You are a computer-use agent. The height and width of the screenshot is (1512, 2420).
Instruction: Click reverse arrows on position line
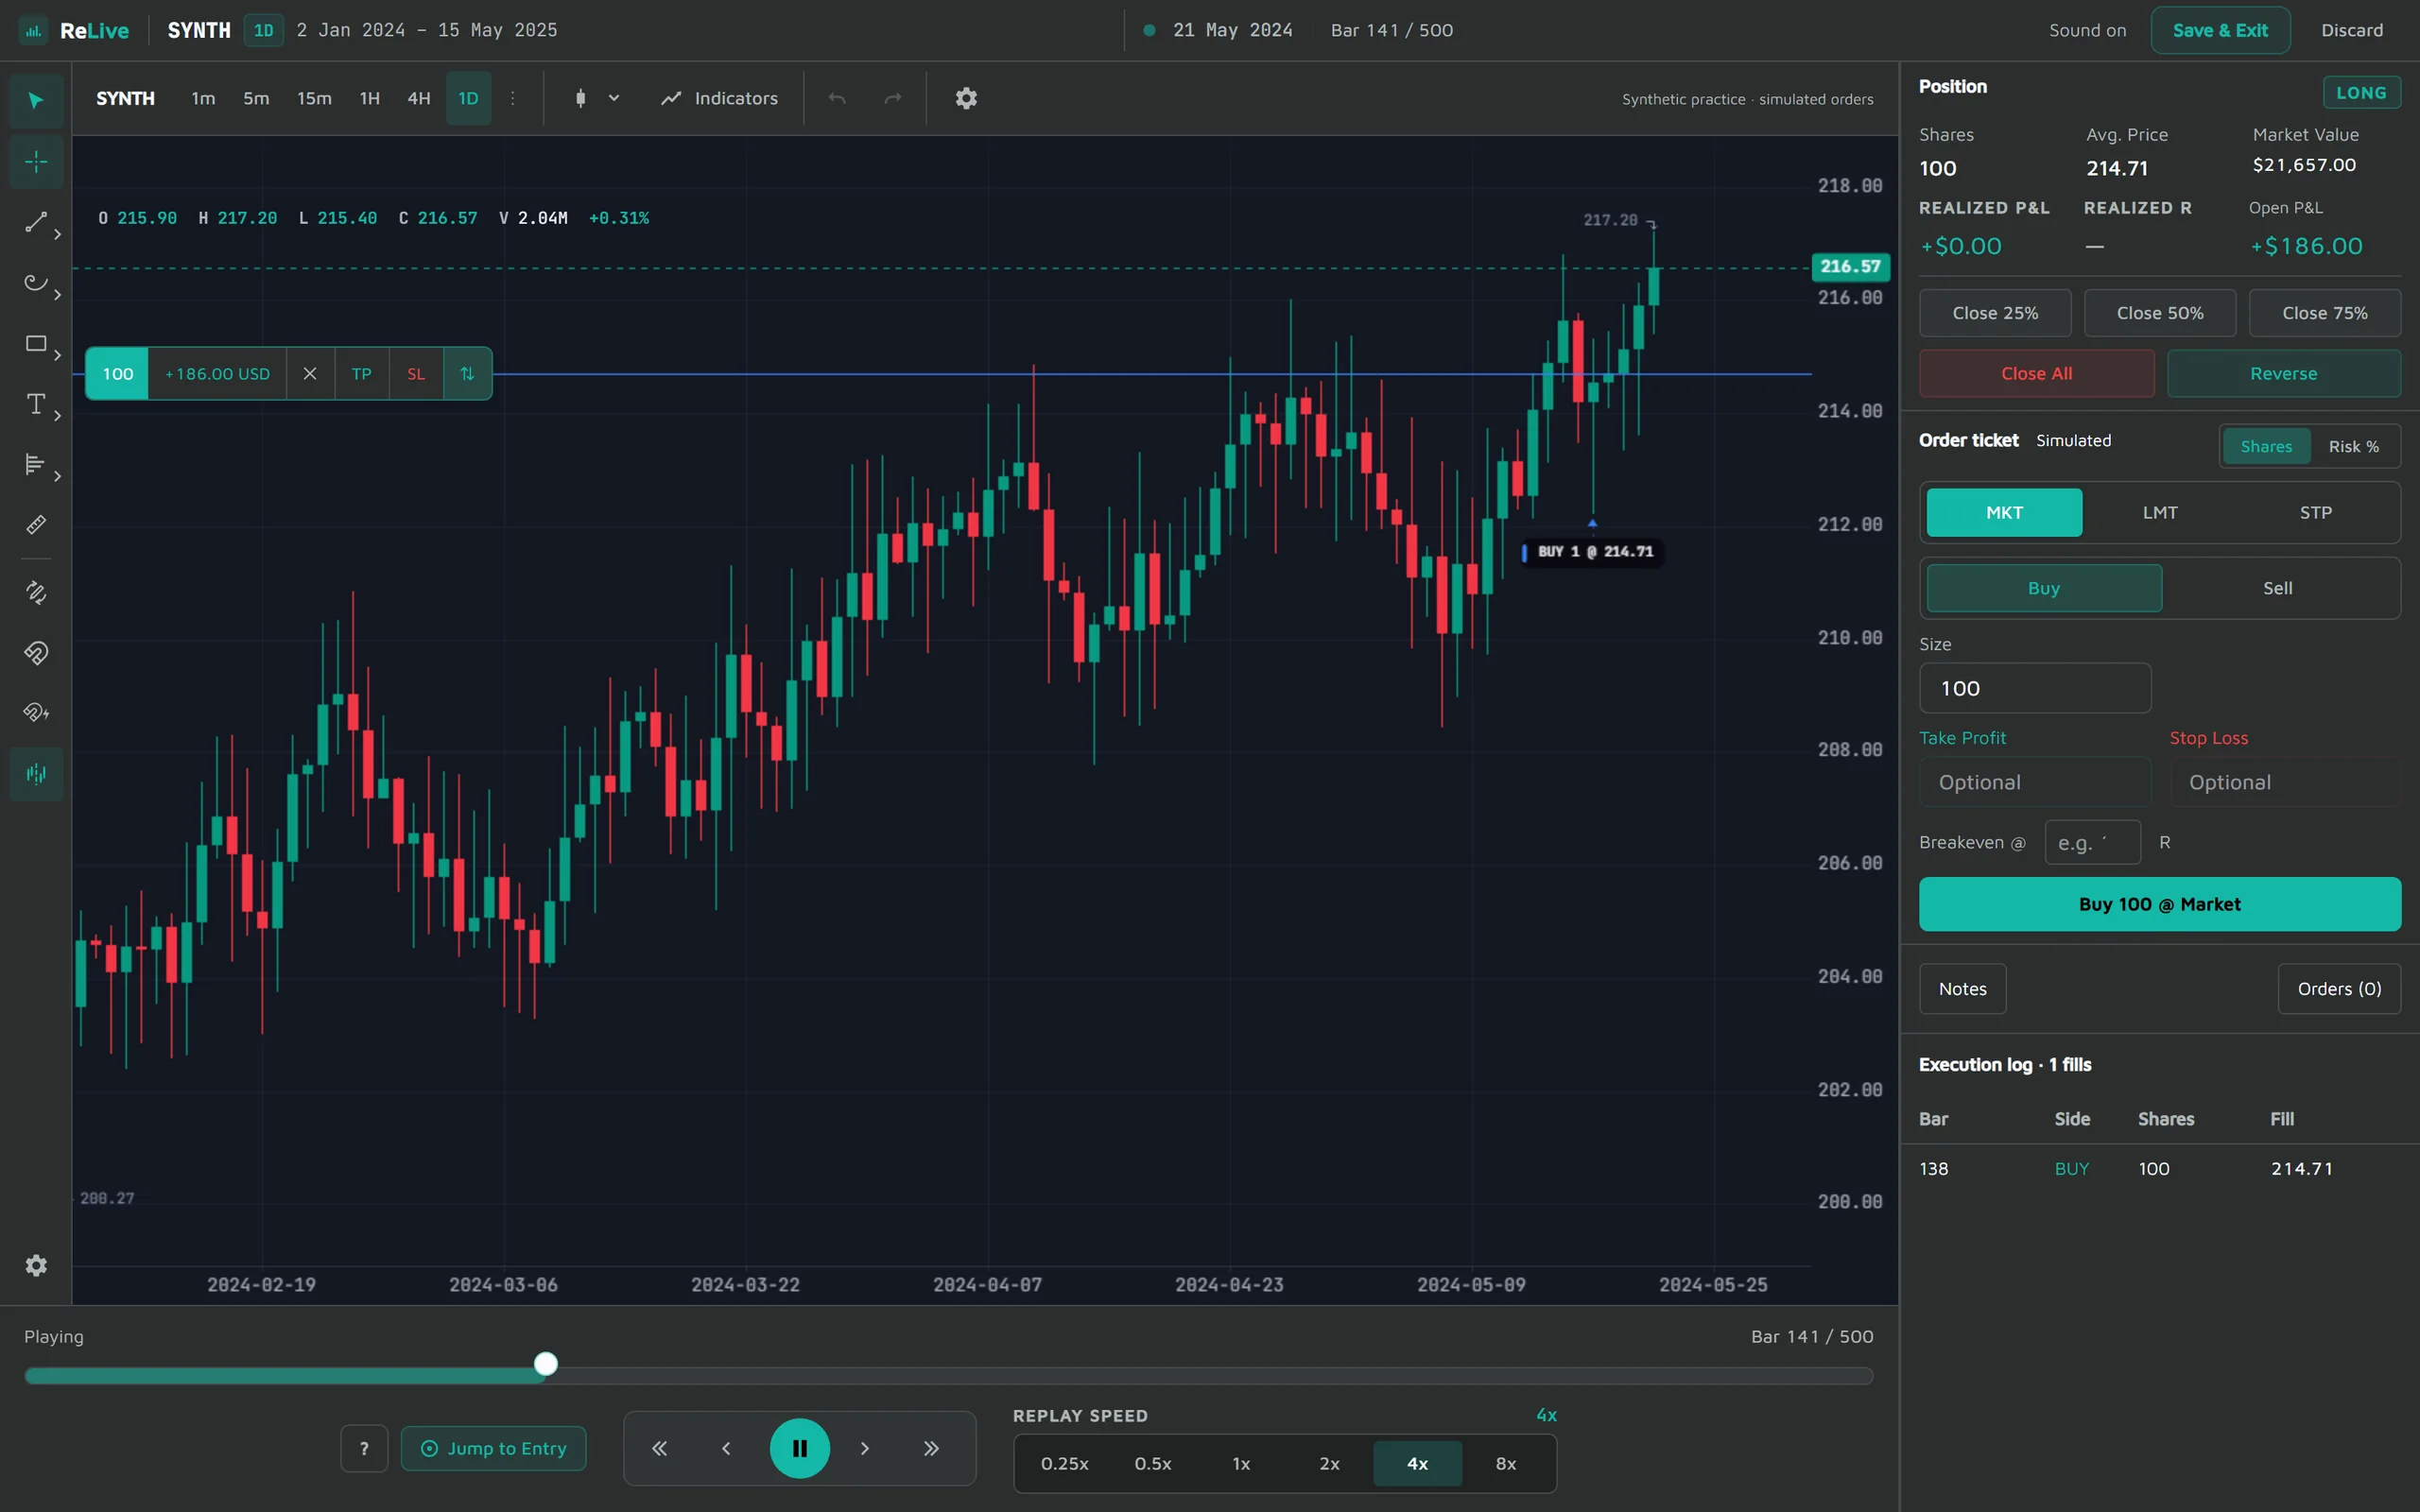[467, 374]
